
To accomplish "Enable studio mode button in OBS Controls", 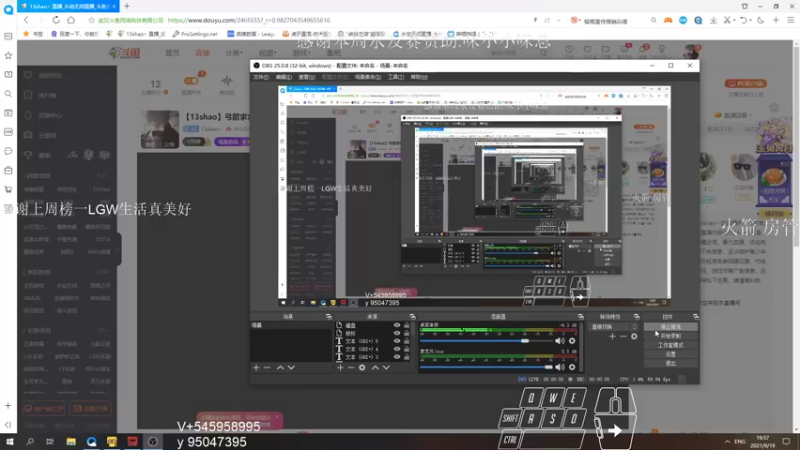I will pyautogui.click(x=670, y=345).
